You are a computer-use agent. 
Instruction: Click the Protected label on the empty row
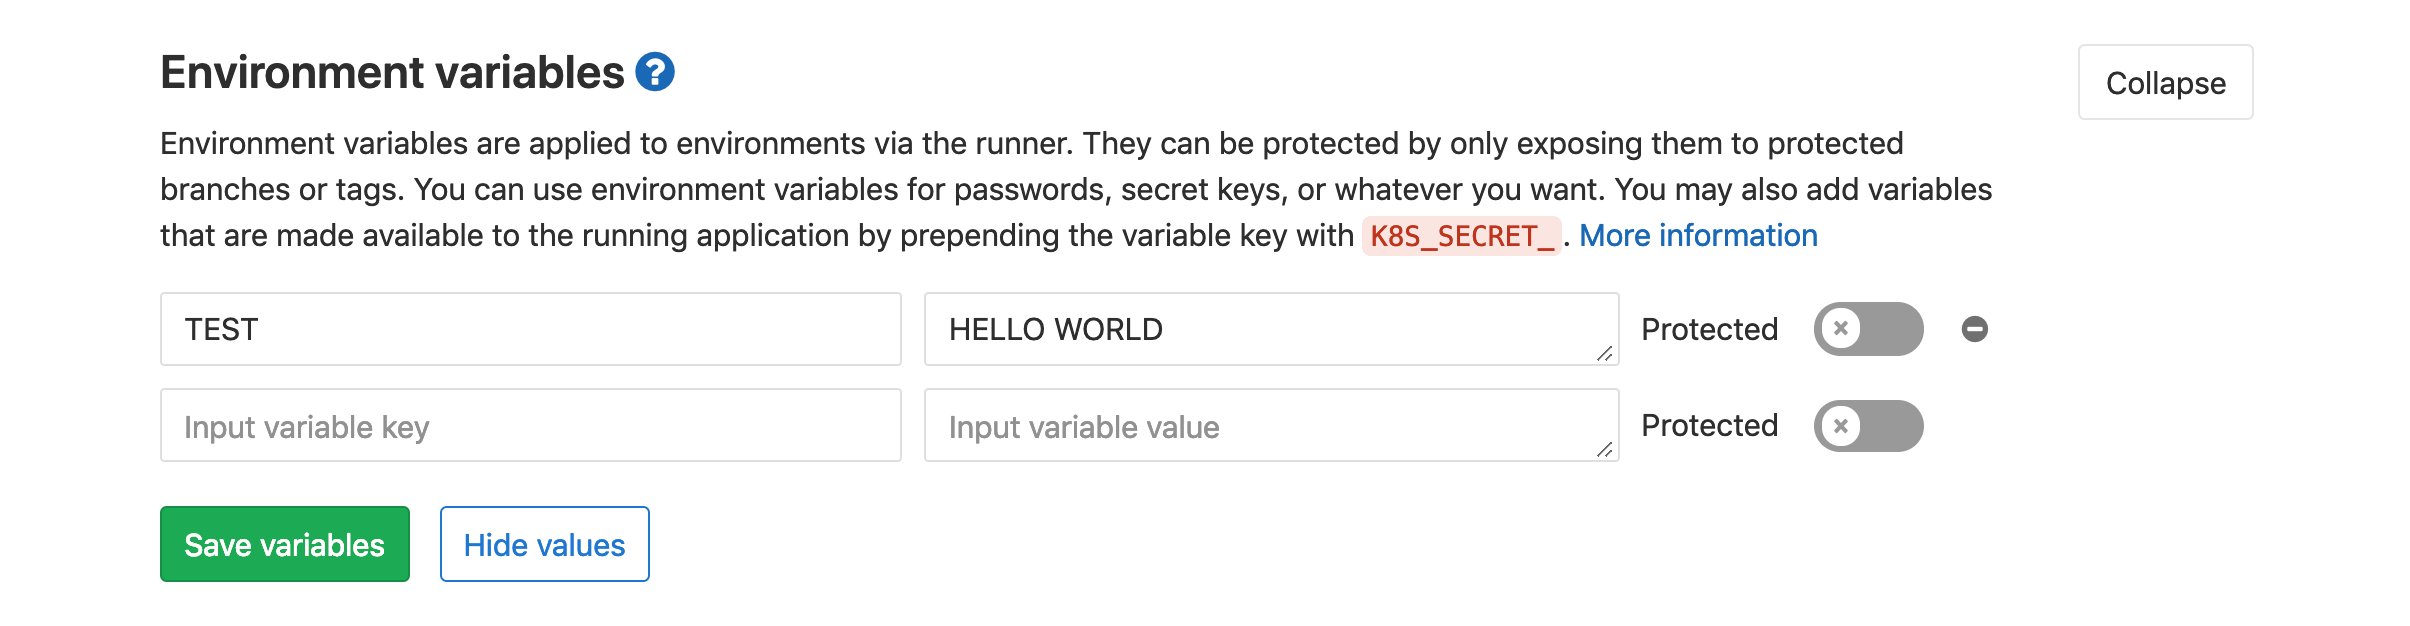[1709, 426]
